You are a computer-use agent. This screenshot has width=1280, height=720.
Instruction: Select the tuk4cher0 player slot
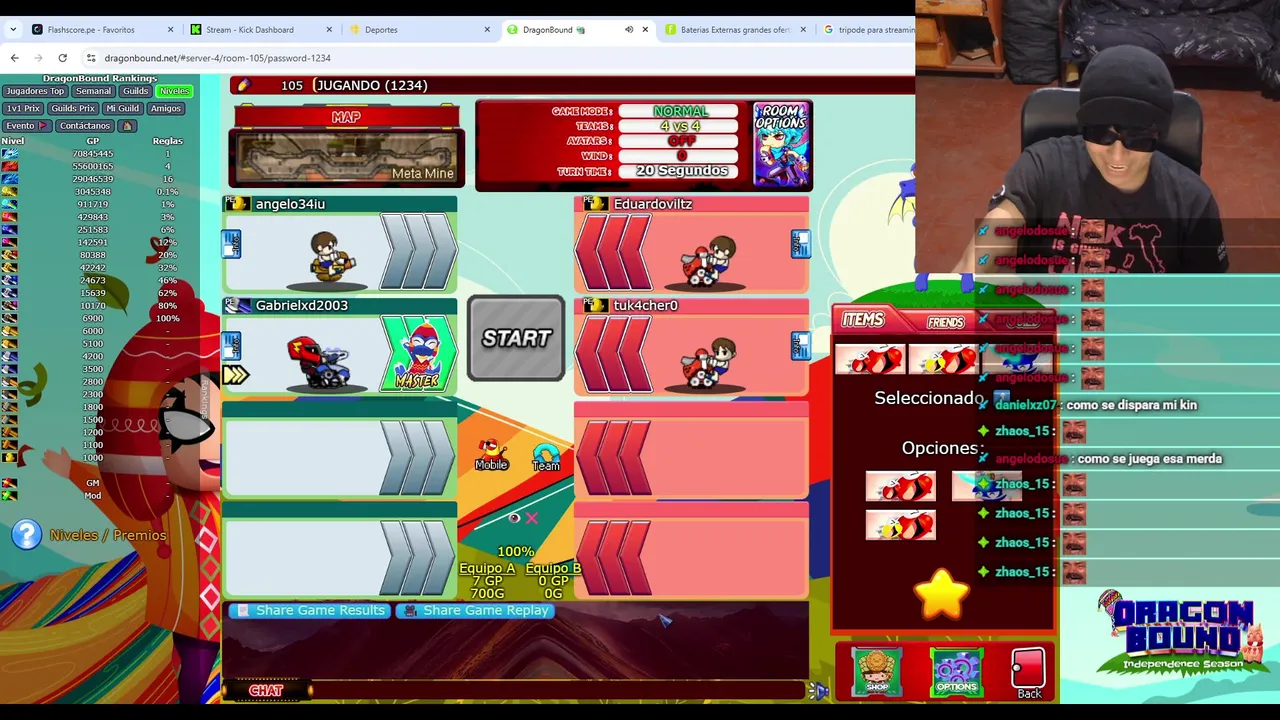click(x=691, y=346)
